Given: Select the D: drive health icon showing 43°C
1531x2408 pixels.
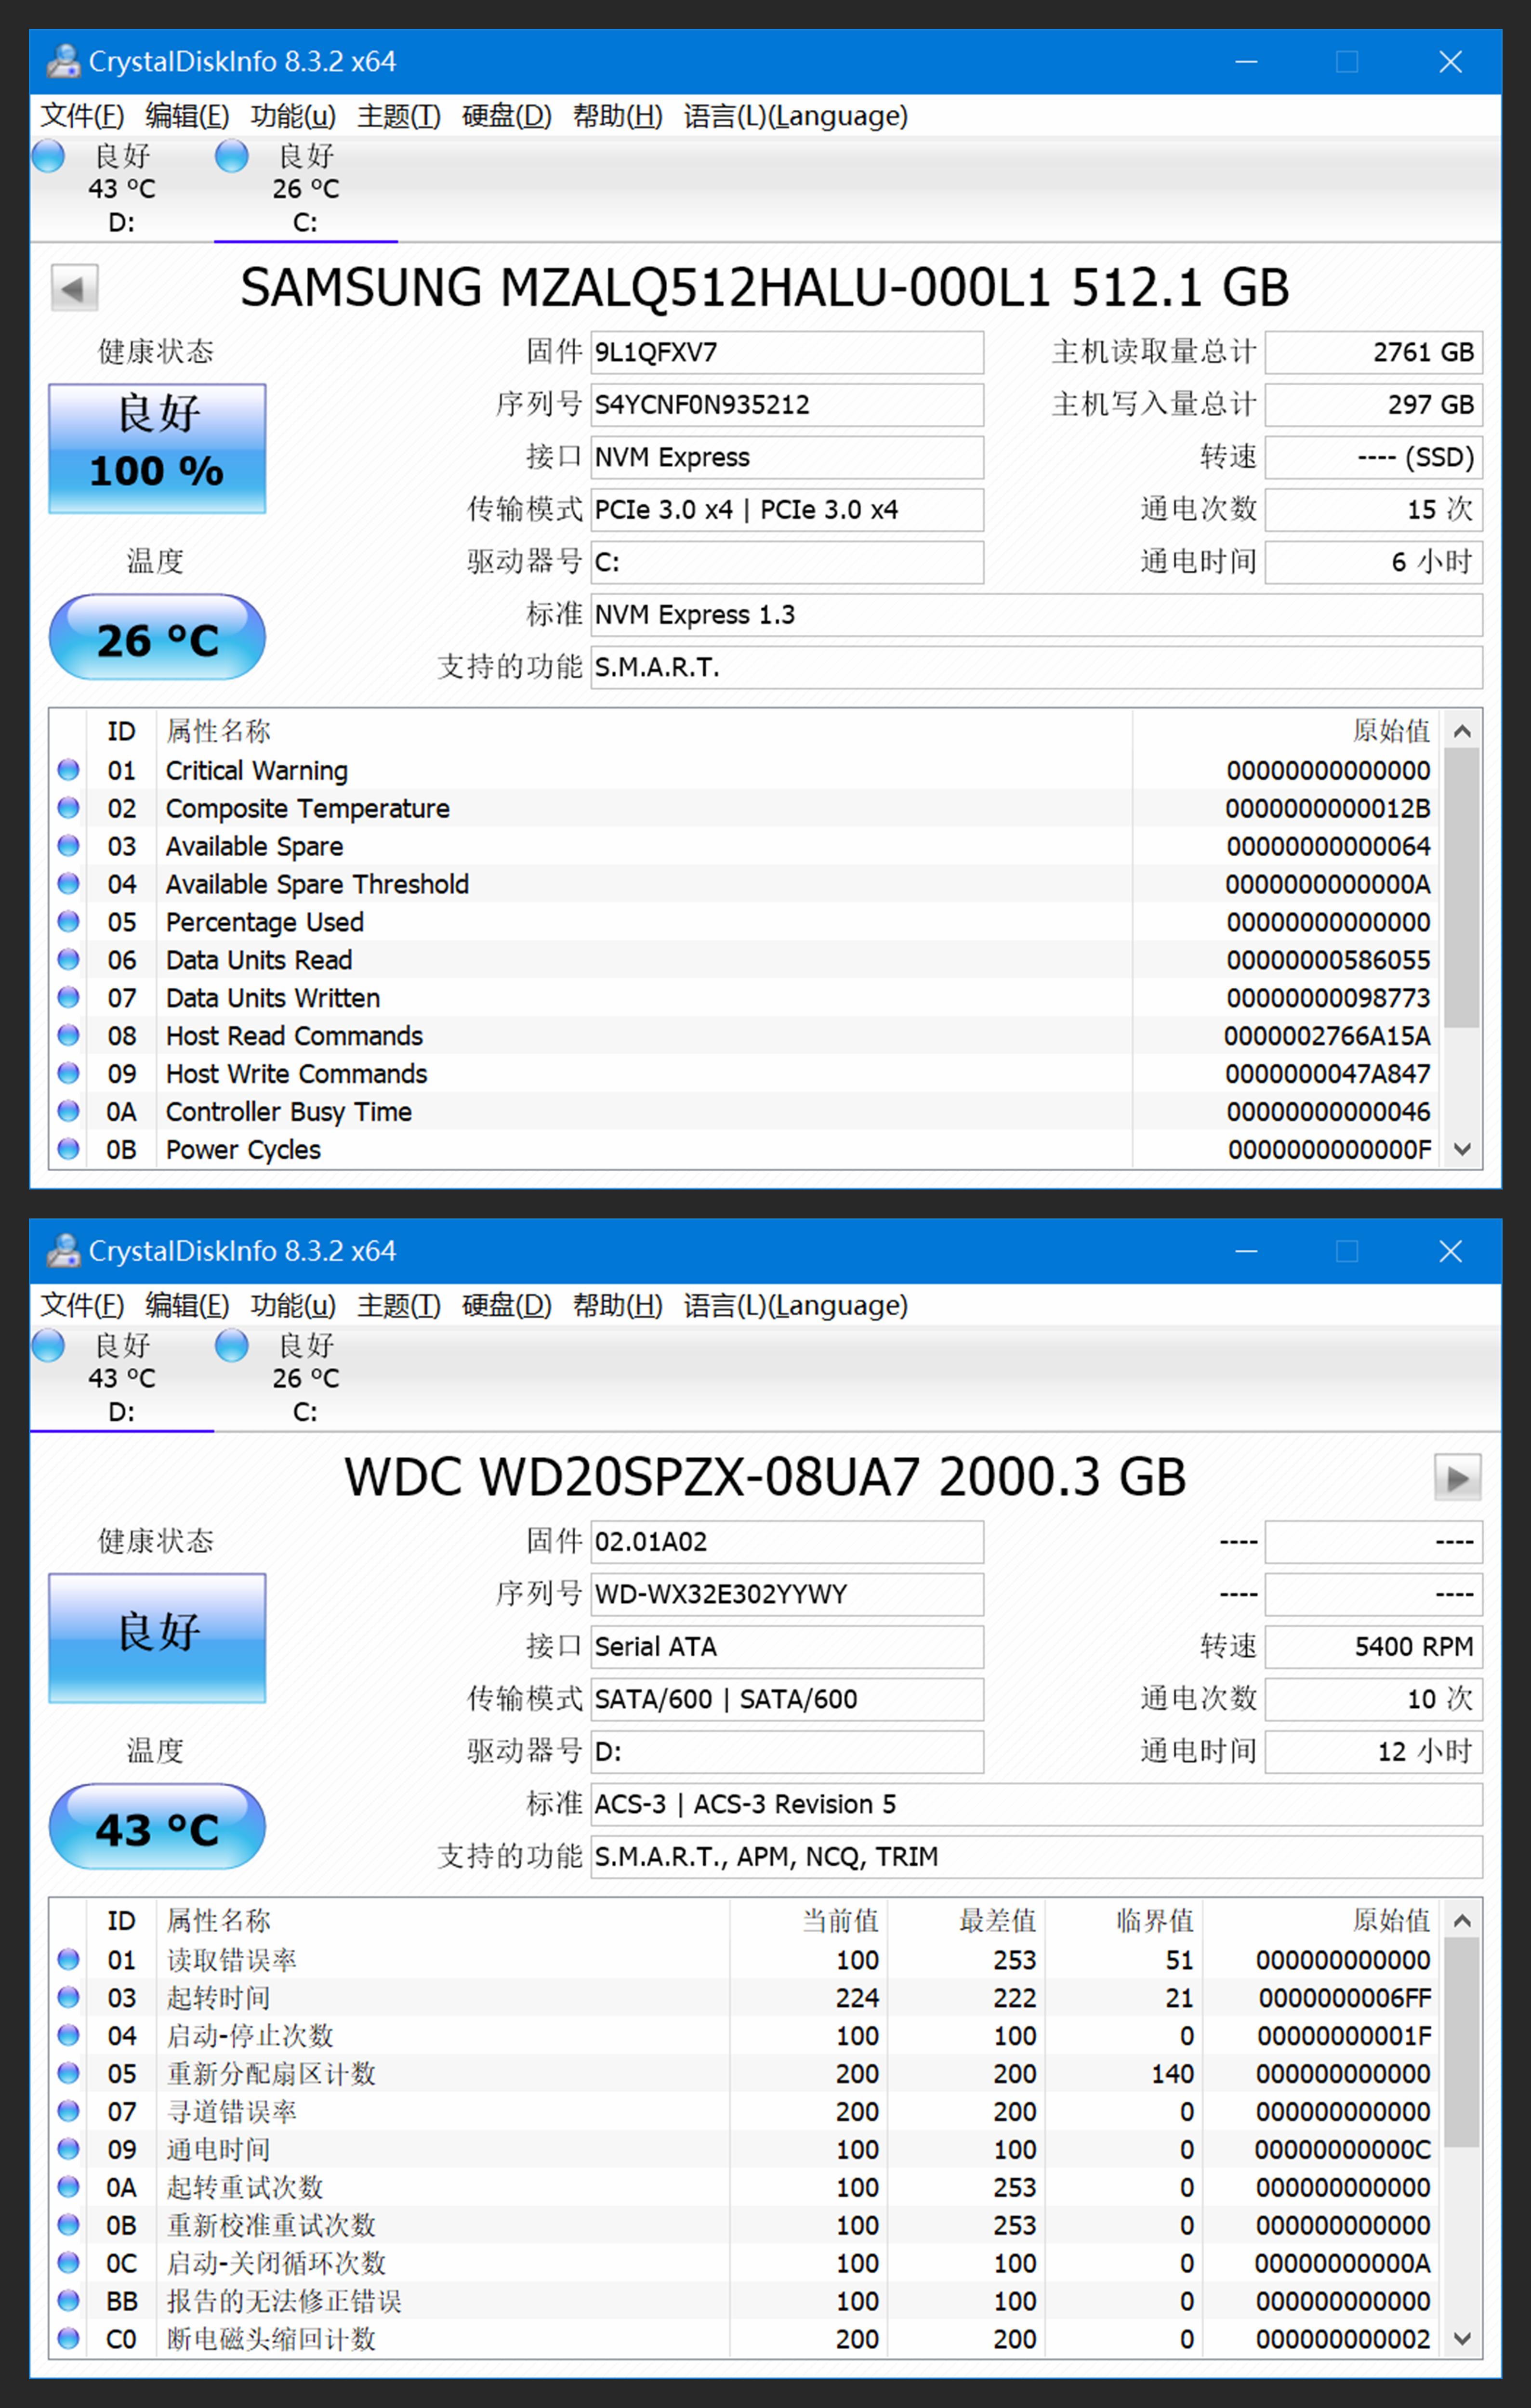Looking at the screenshot, I should pos(48,156).
